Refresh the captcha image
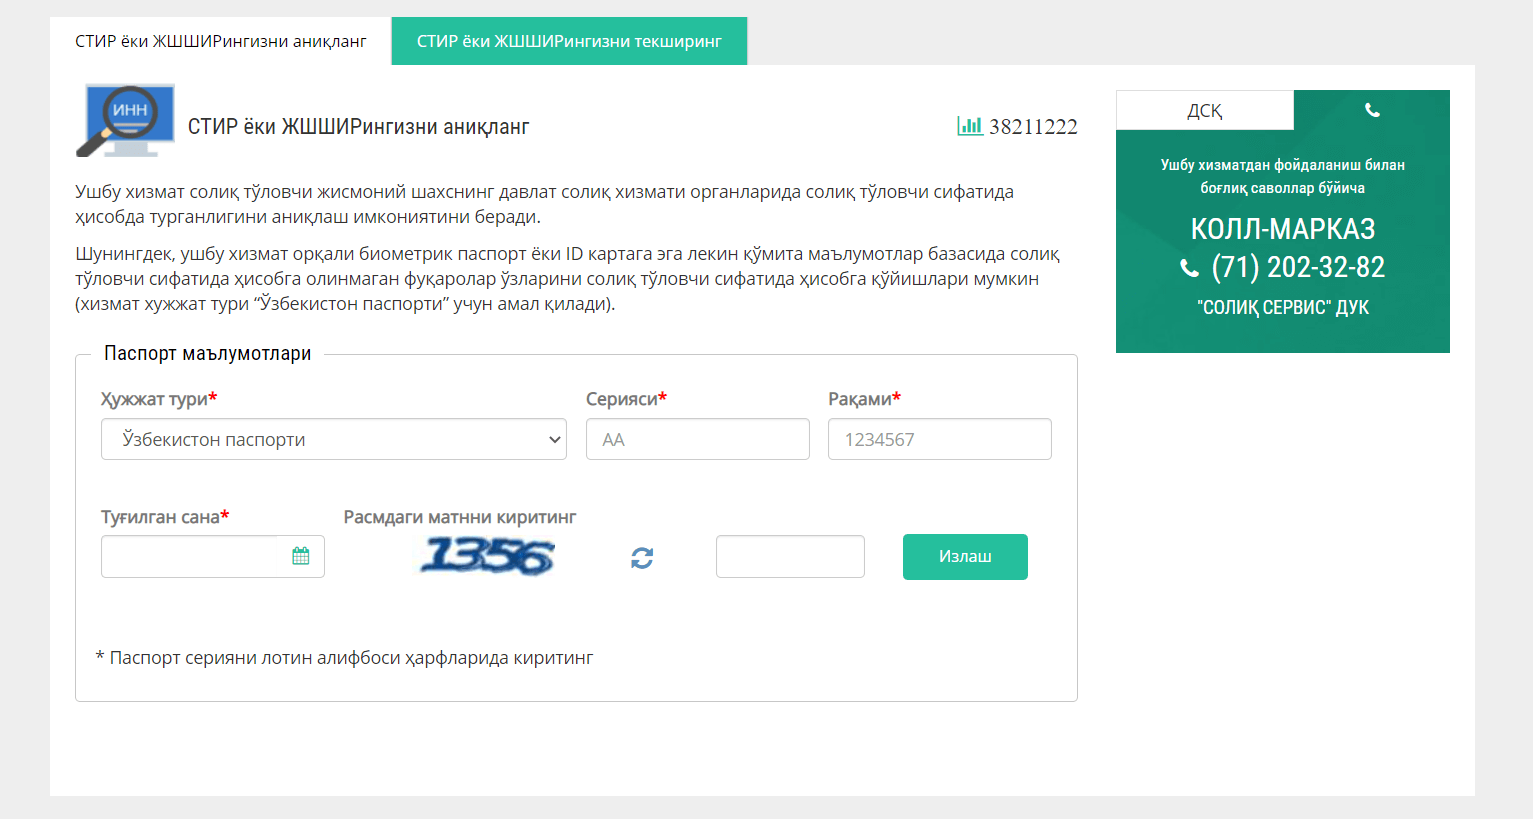This screenshot has height=819, width=1533. (642, 558)
